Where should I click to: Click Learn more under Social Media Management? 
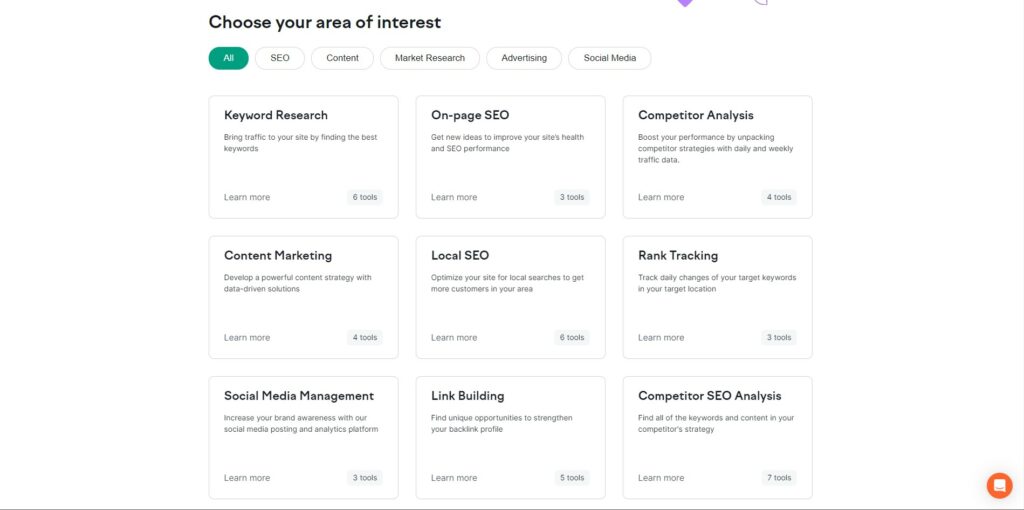(x=247, y=478)
